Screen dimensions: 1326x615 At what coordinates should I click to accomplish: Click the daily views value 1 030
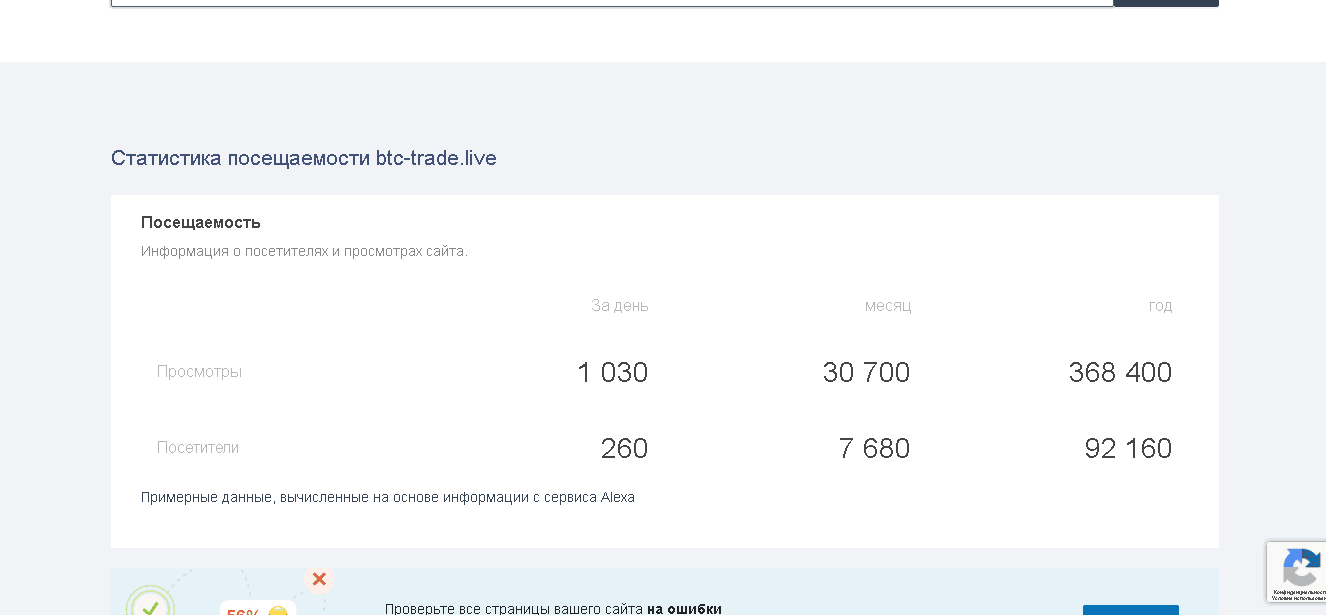[612, 372]
